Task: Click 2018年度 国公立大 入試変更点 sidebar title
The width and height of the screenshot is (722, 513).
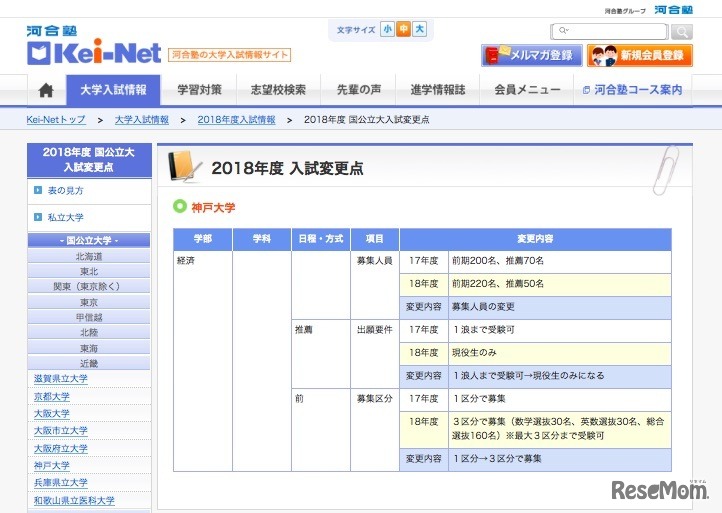Action: pos(89,160)
